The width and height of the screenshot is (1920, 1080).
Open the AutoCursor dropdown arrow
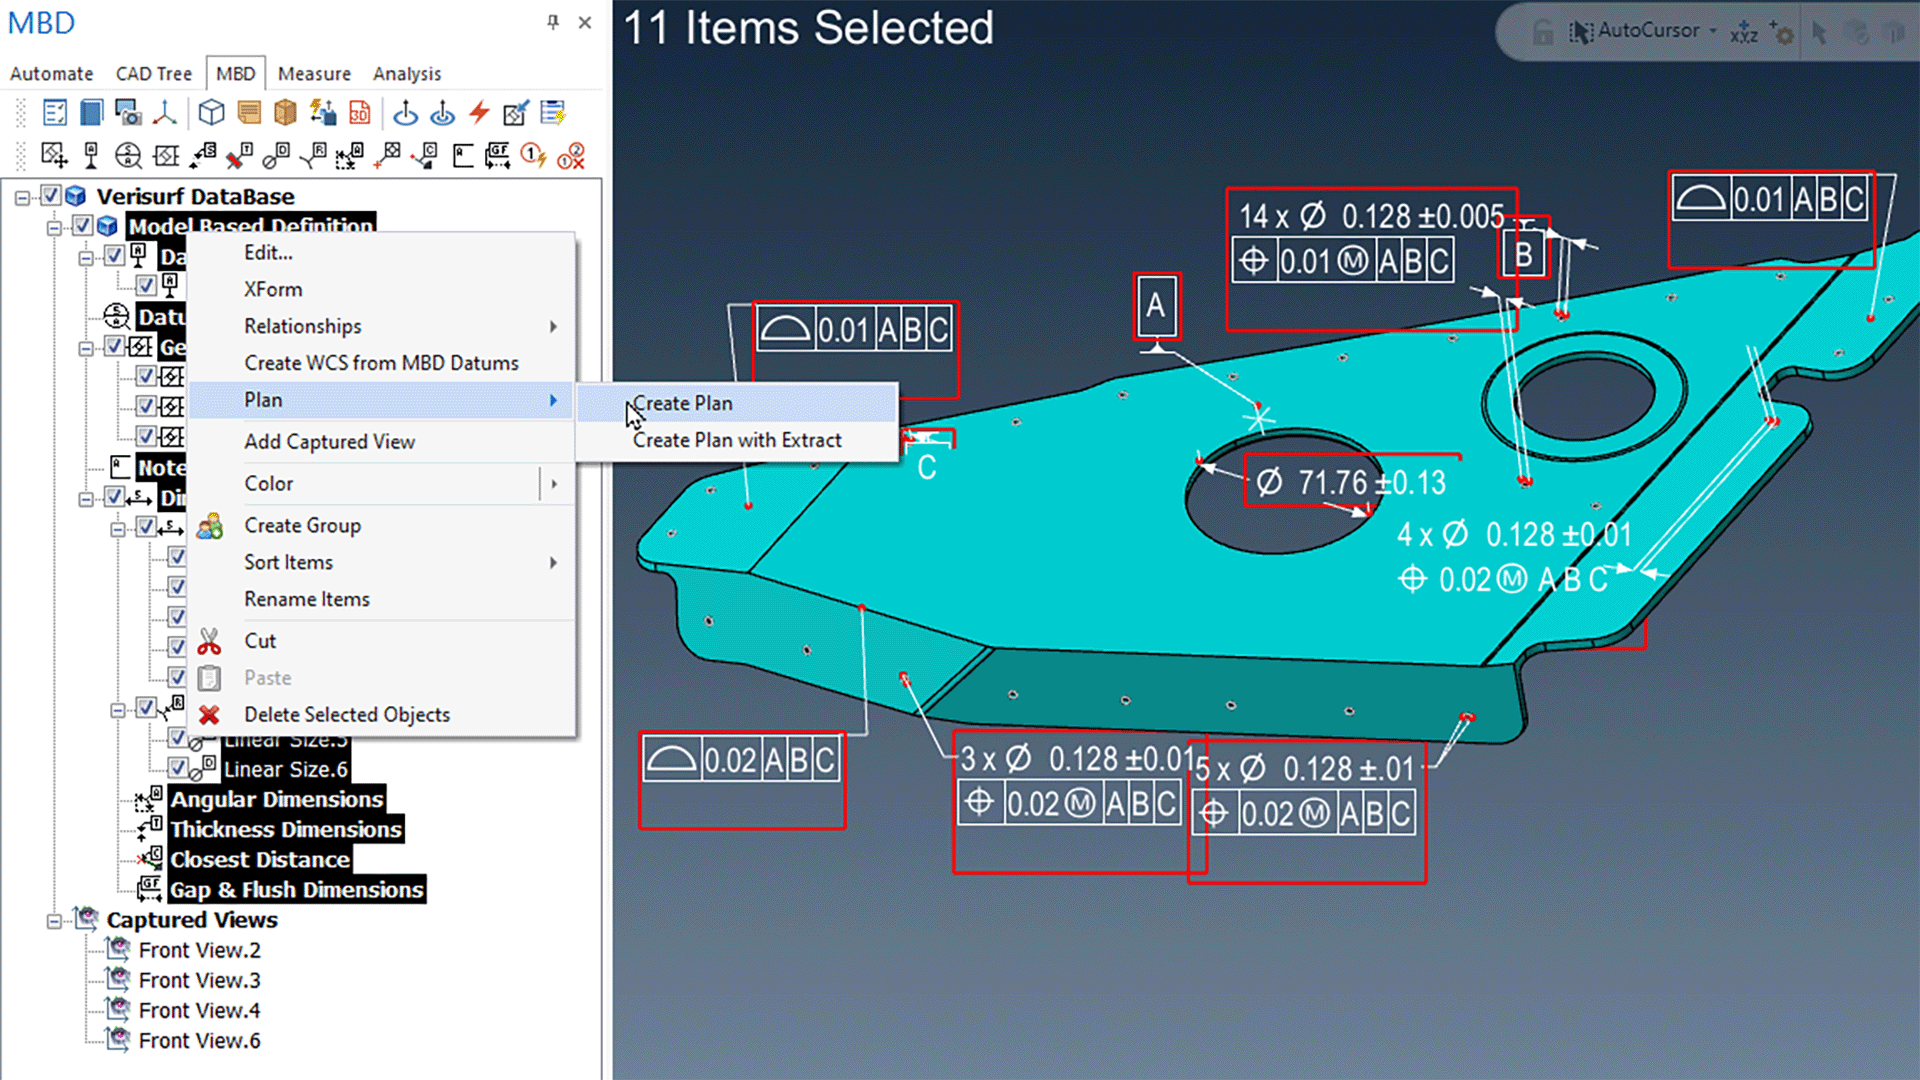coord(1713,31)
